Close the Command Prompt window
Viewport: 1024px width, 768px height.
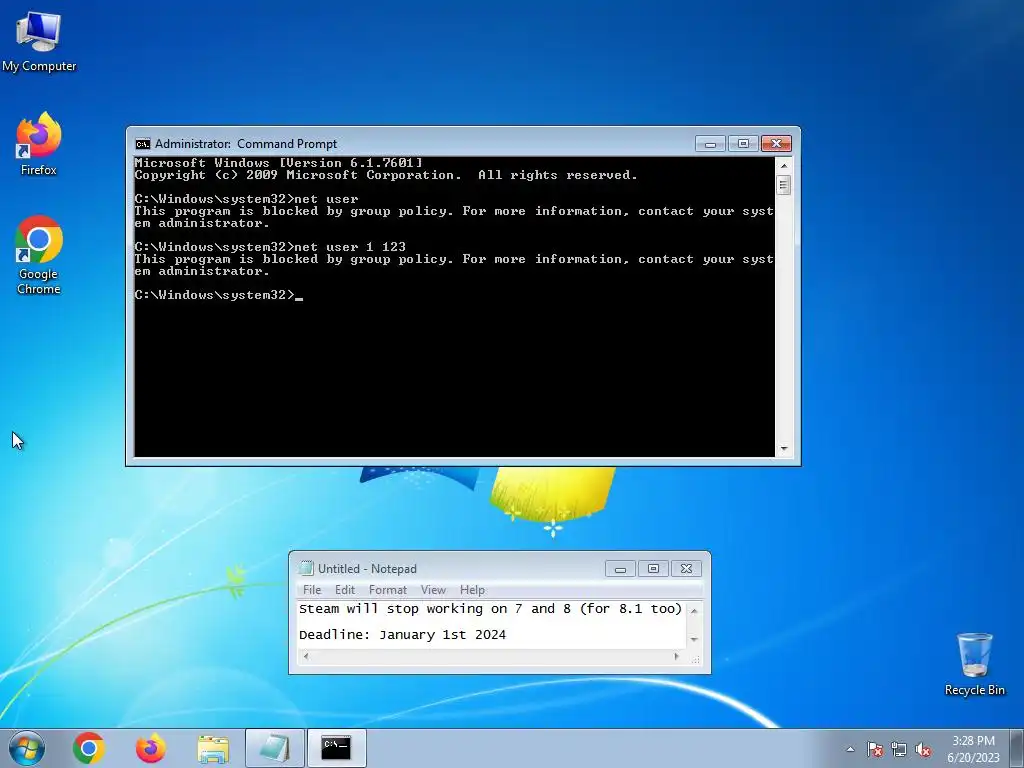(x=776, y=144)
